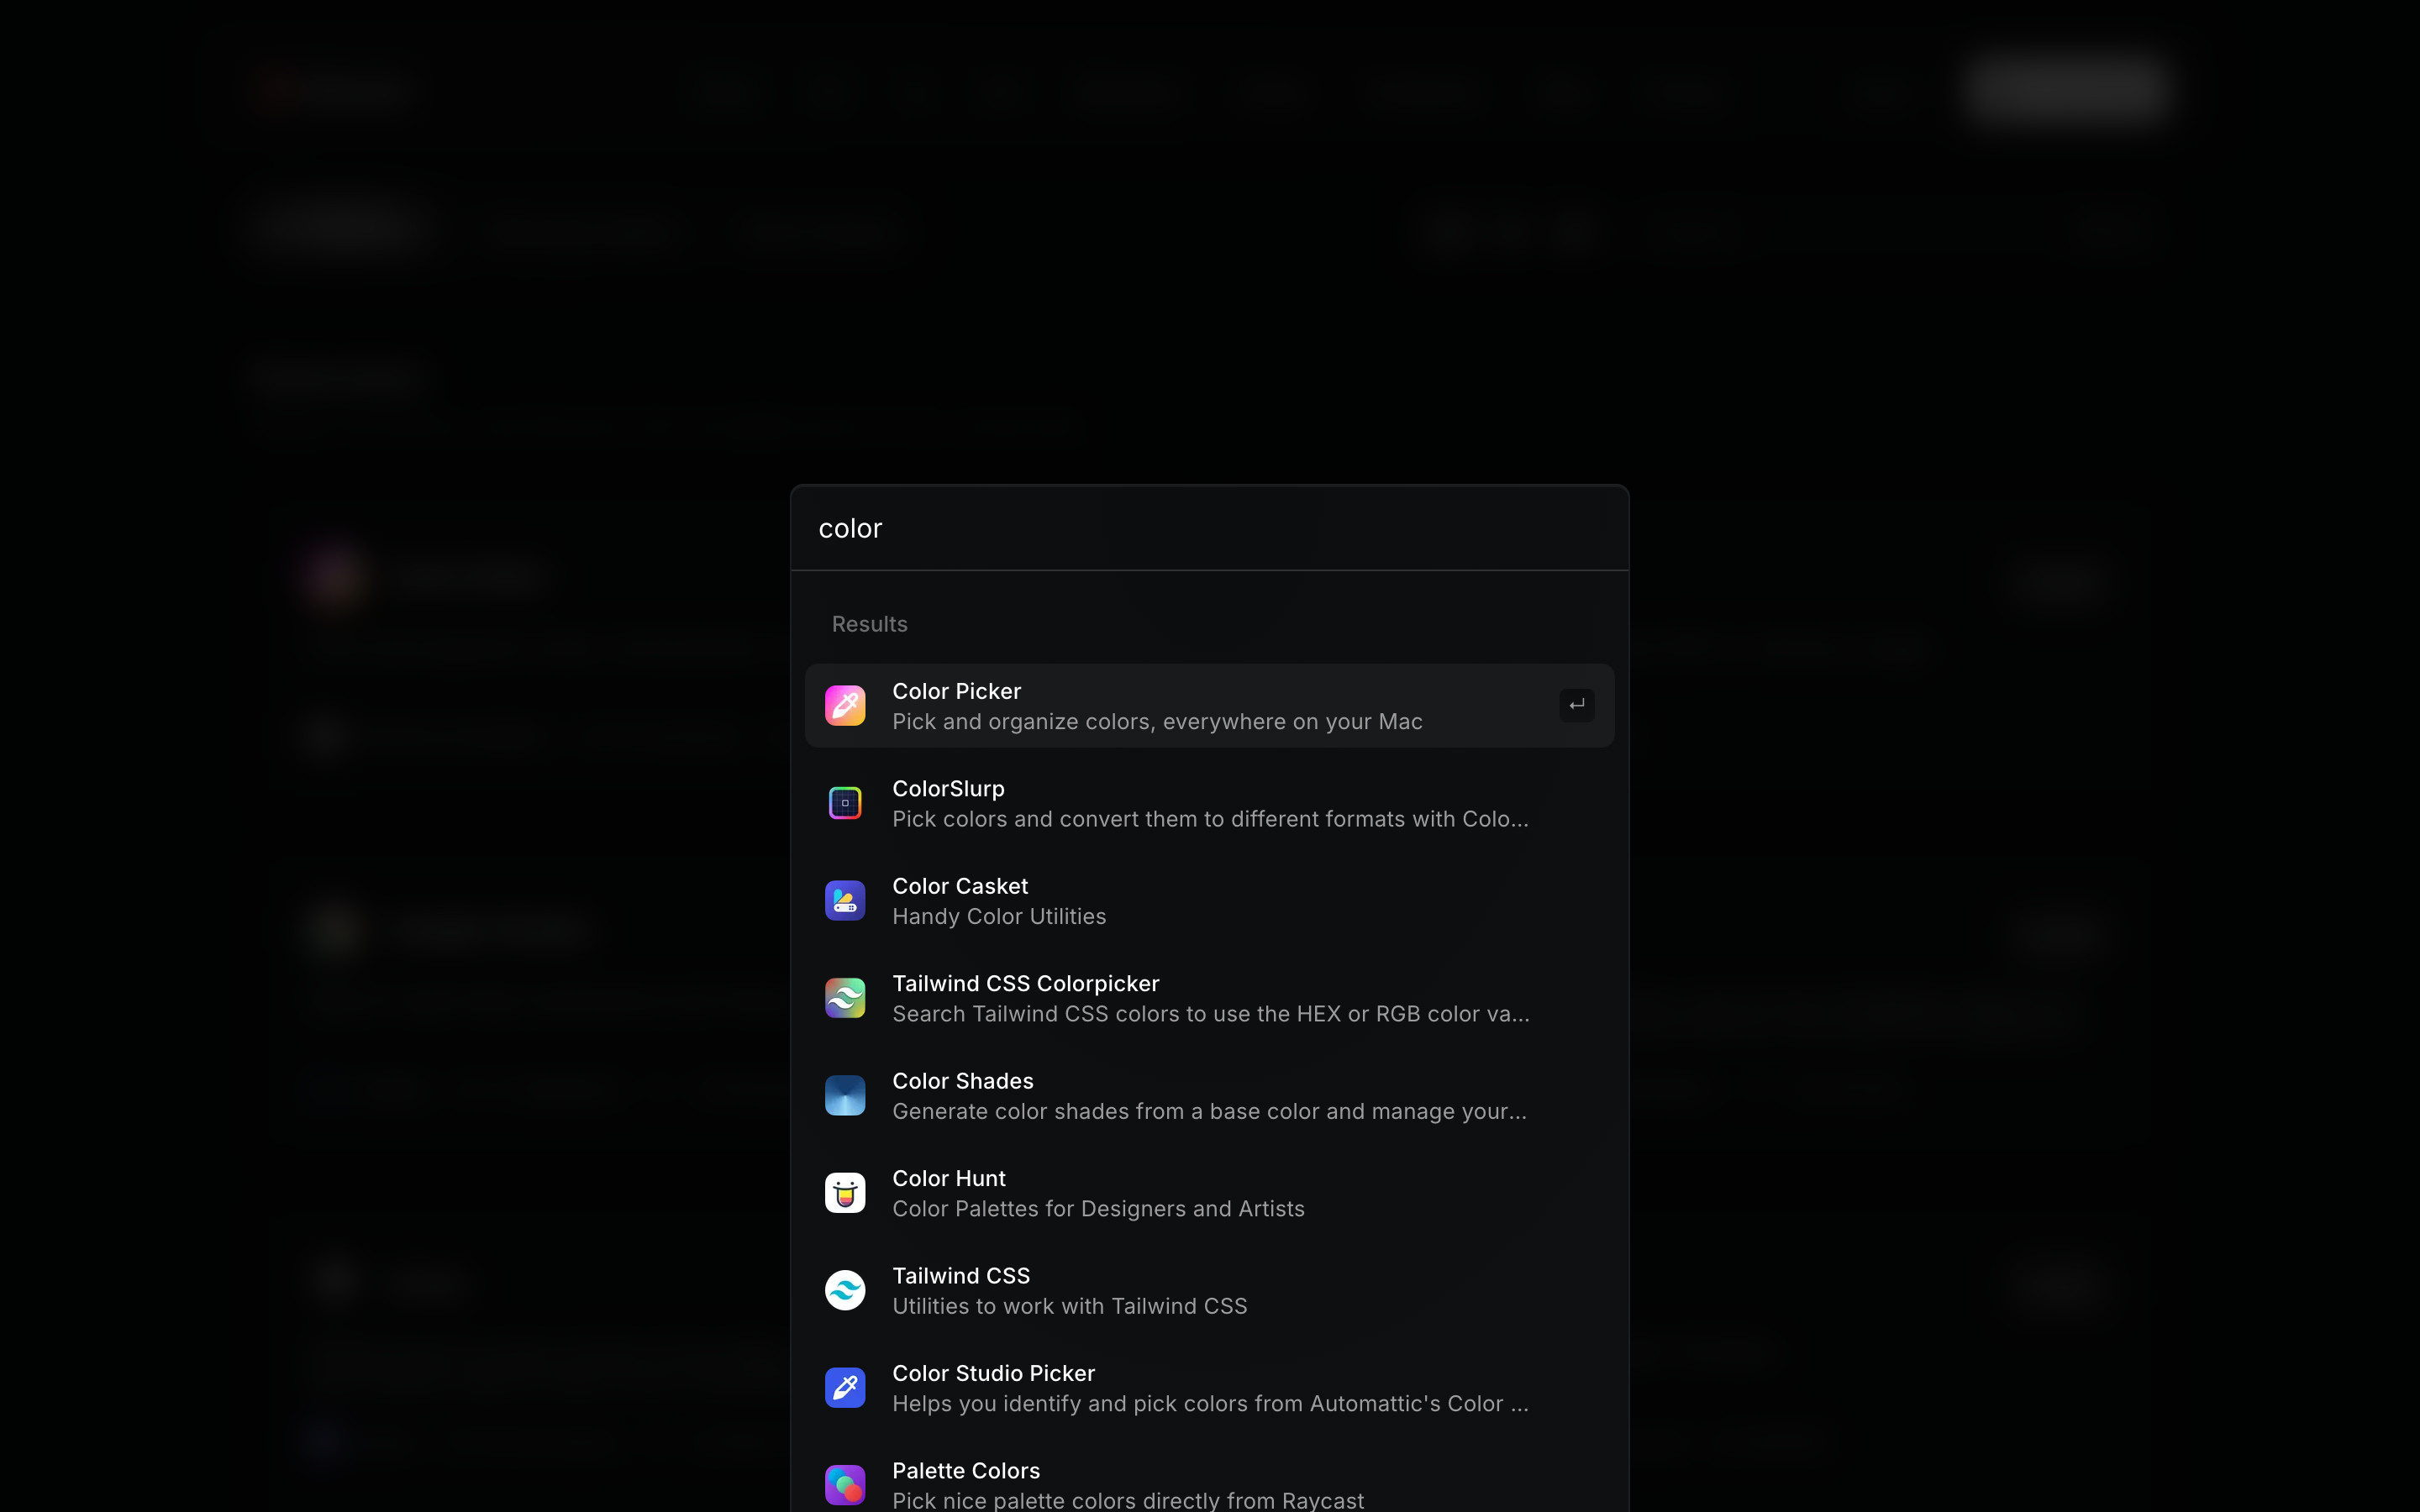Click the Color Studio Picker icon
The image size is (2420, 1512).
[x=845, y=1388]
